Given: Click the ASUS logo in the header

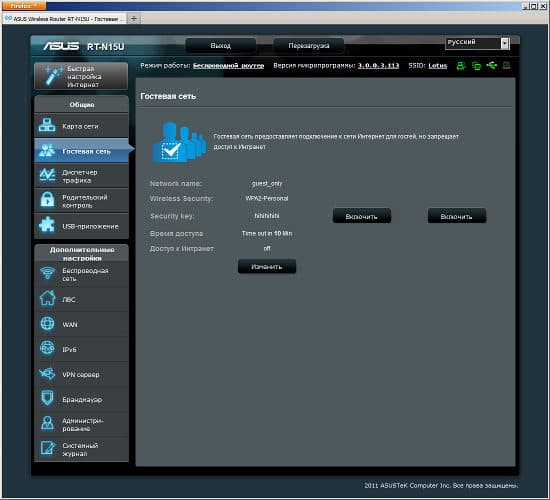Looking at the screenshot, I should [x=61, y=46].
